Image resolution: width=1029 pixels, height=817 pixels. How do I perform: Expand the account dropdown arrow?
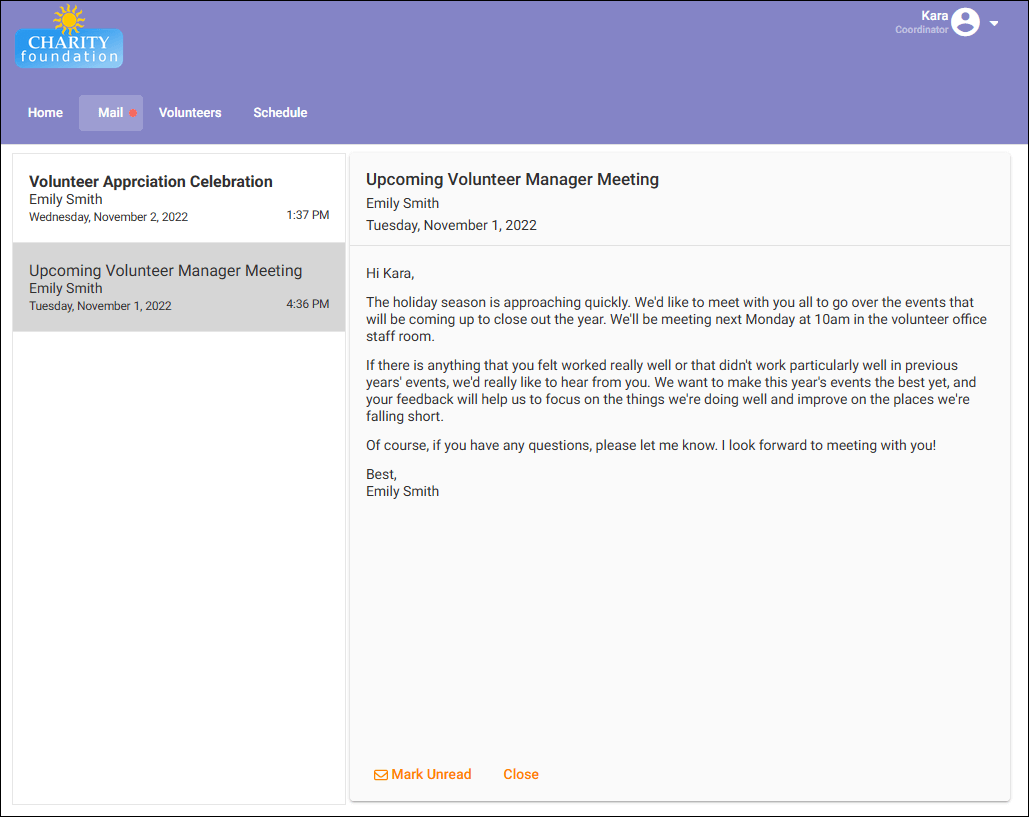pos(994,23)
